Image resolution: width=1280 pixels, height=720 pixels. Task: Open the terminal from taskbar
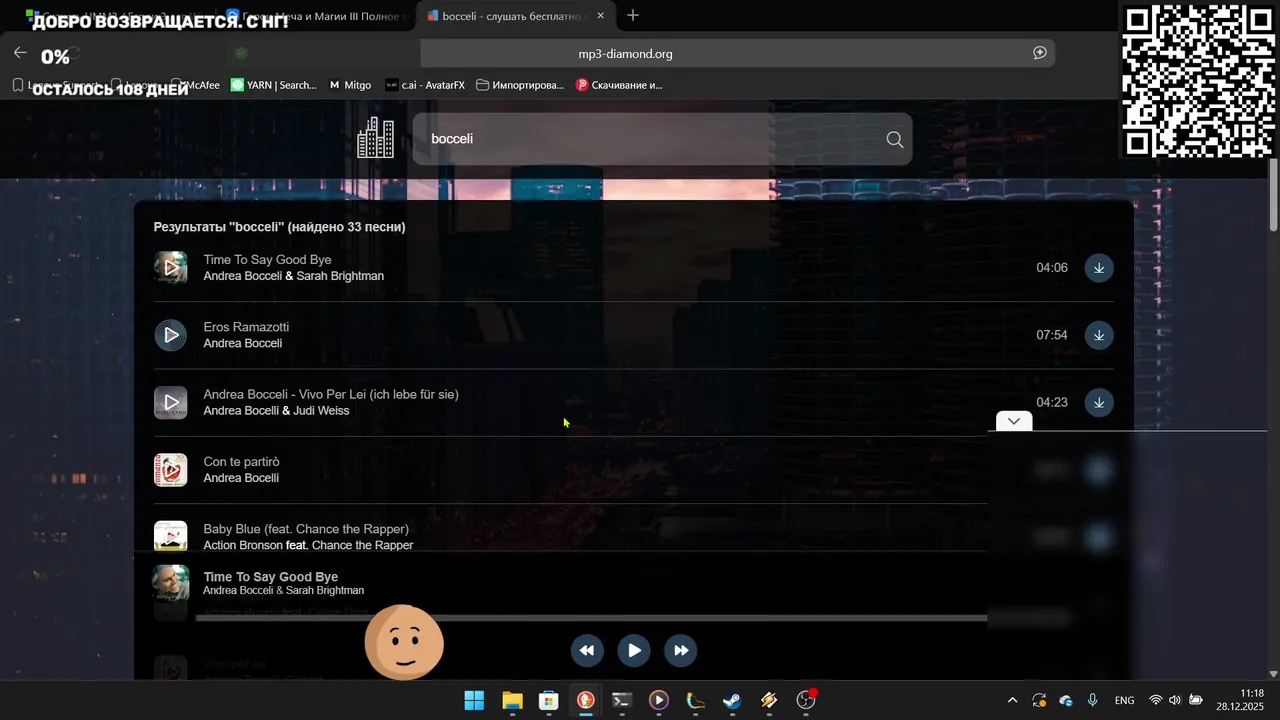coord(622,700)
